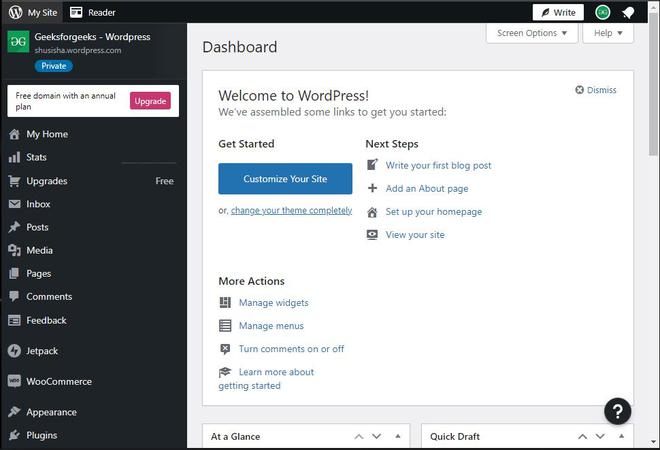The image size is (660, 450).
Task: Open the Pages menu item
Action: click(39, 274)
